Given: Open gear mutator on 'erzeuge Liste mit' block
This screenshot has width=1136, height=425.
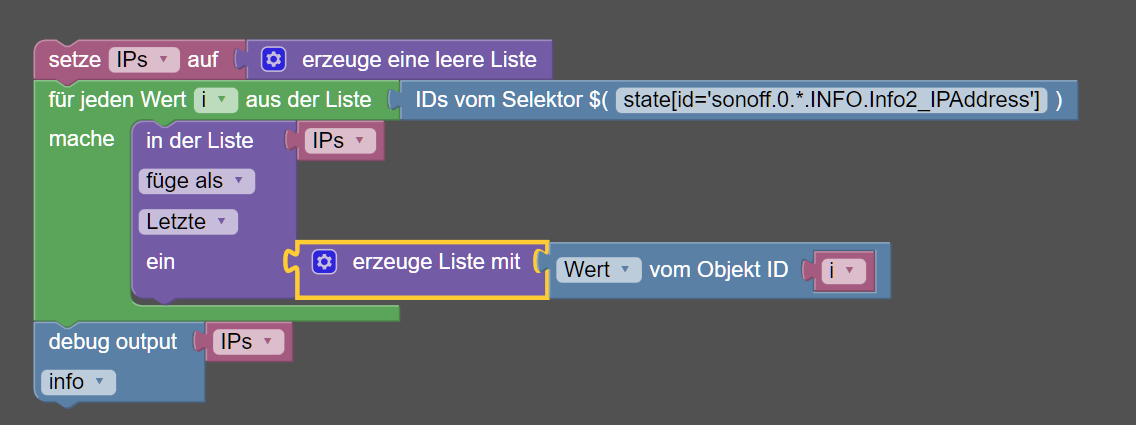Looking at the screenshot, I should 324,262.
